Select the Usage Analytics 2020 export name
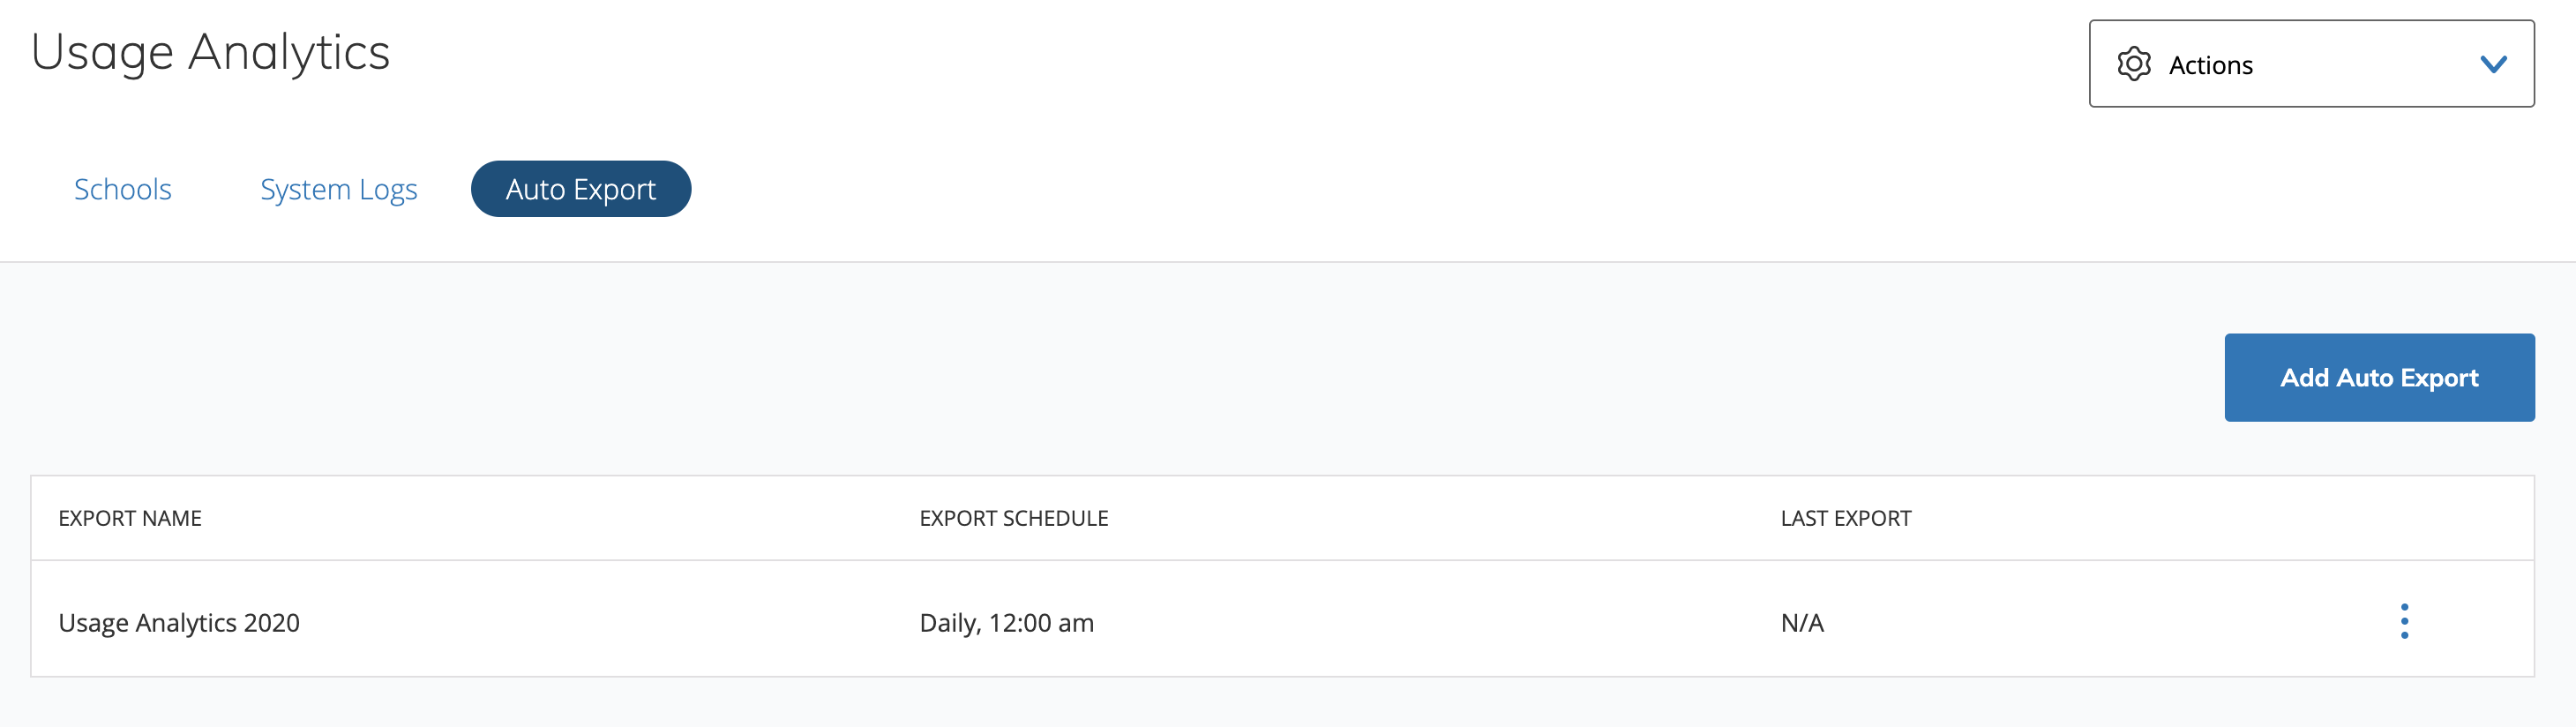Viewport: 2576px width, 727px height. [x=179, y=622]
